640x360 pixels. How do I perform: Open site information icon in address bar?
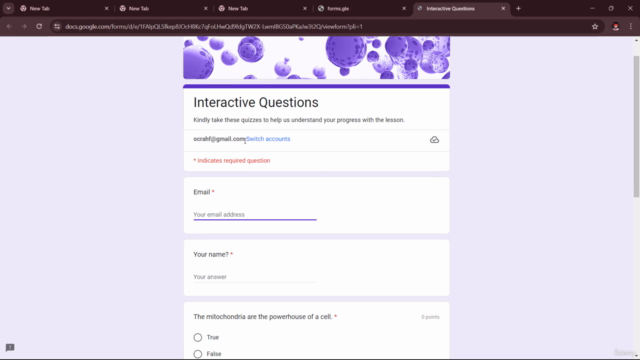[x=57, y=27]
